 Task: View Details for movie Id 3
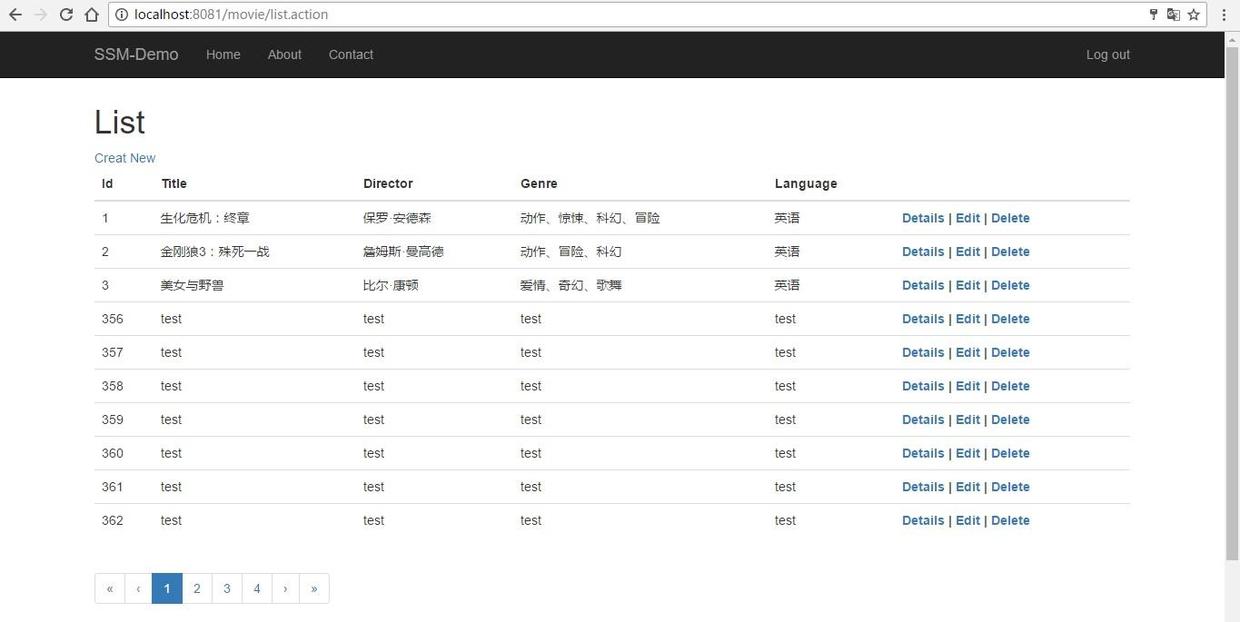pyautogui.click(x=923, y=285)
